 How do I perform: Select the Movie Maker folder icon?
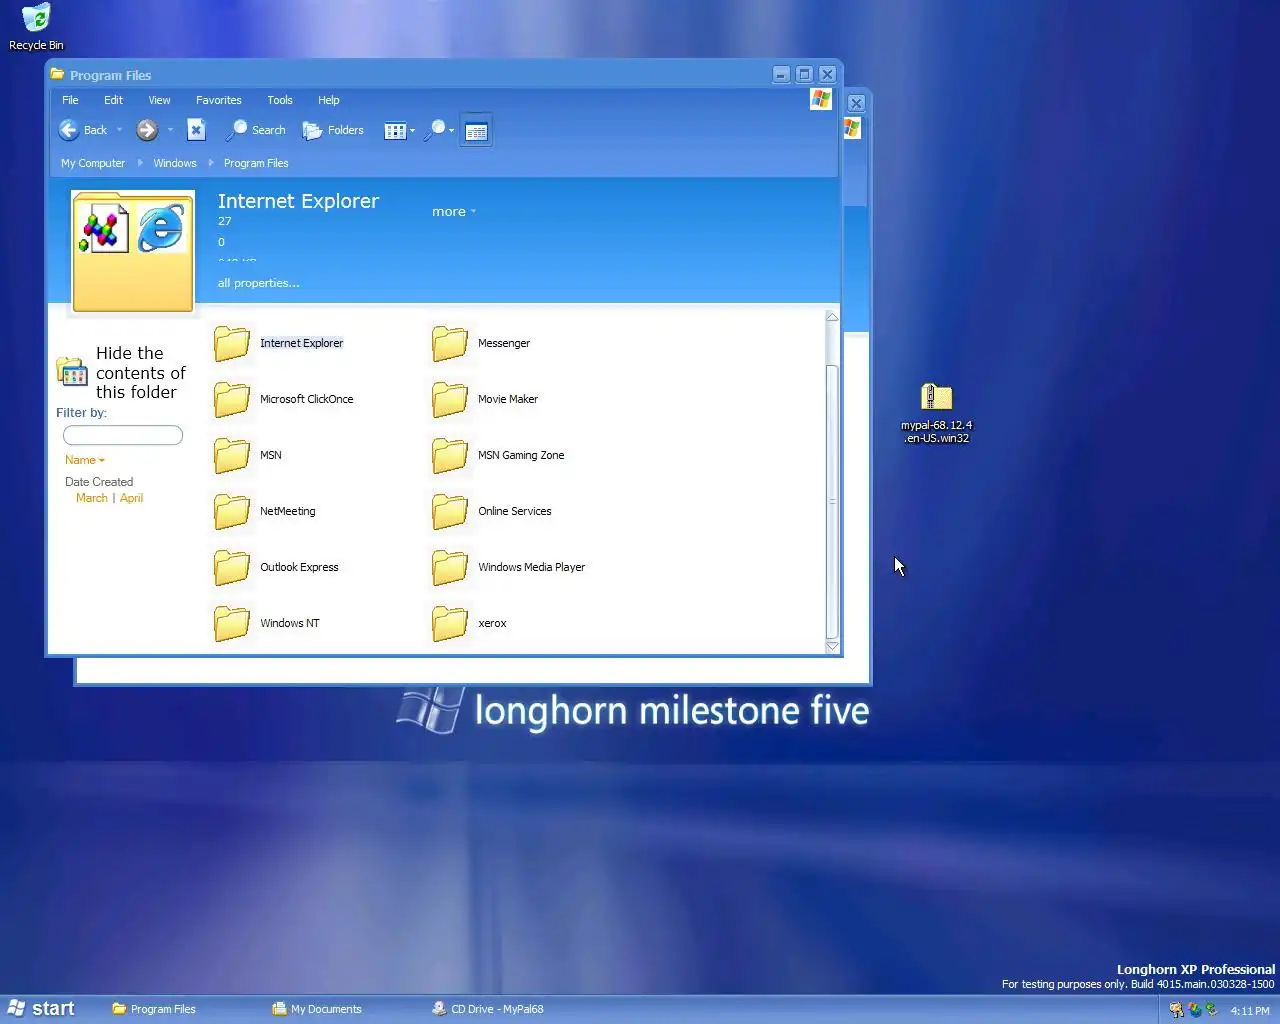450,399
